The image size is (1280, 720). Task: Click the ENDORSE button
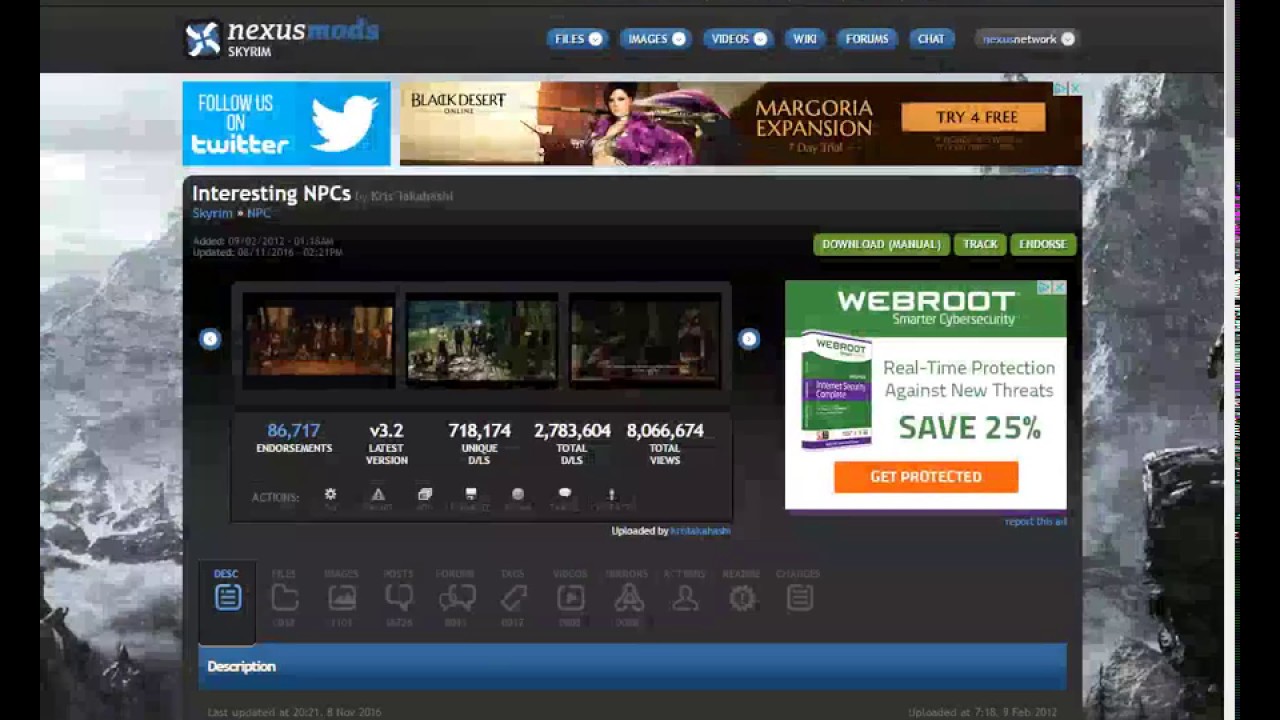pyautogui.click(x=1043, y=244)
